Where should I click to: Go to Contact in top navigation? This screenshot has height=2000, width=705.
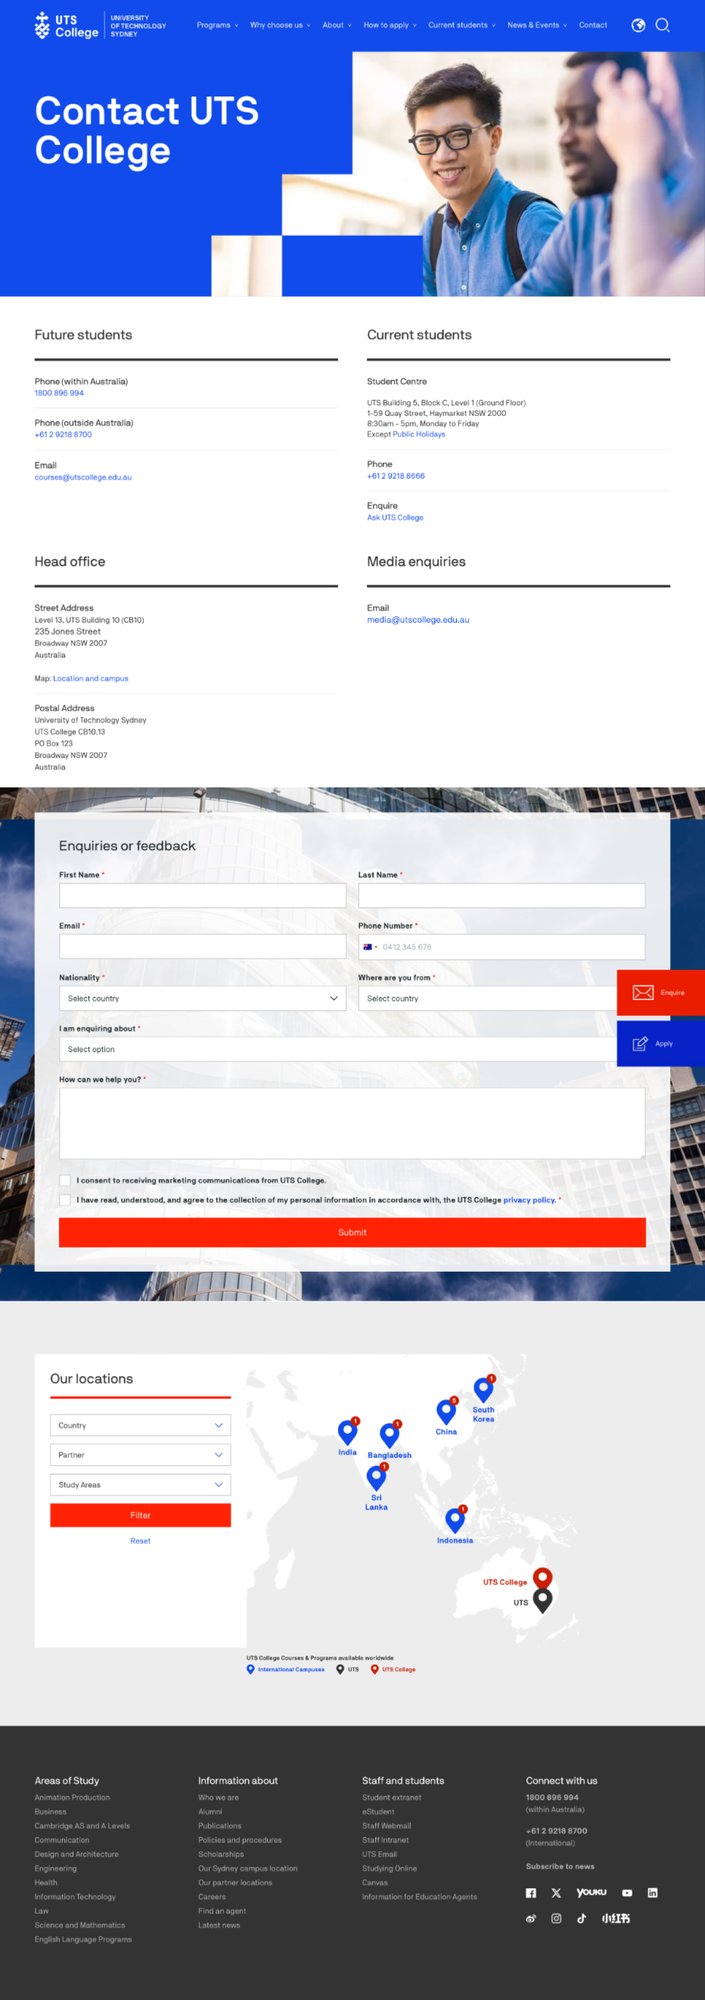pyautogui.click(x=593, y=25)
